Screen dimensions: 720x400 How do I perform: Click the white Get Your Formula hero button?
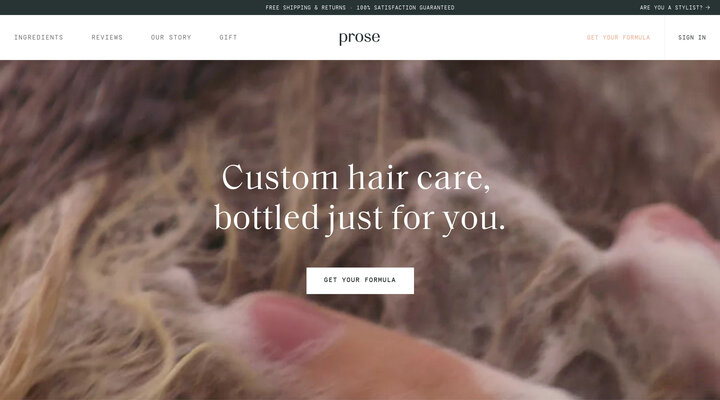[x=360, y=280]
